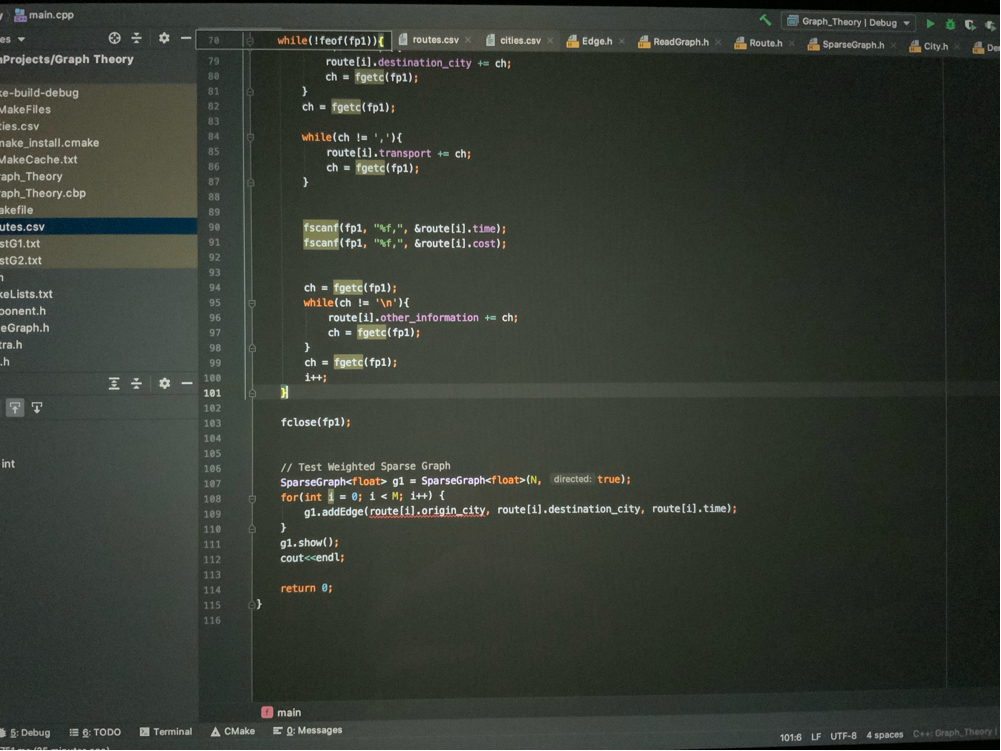Click the main breadcrumb below the editor
The height and width of the screenshot is (751, 1001).
[288, 712]
